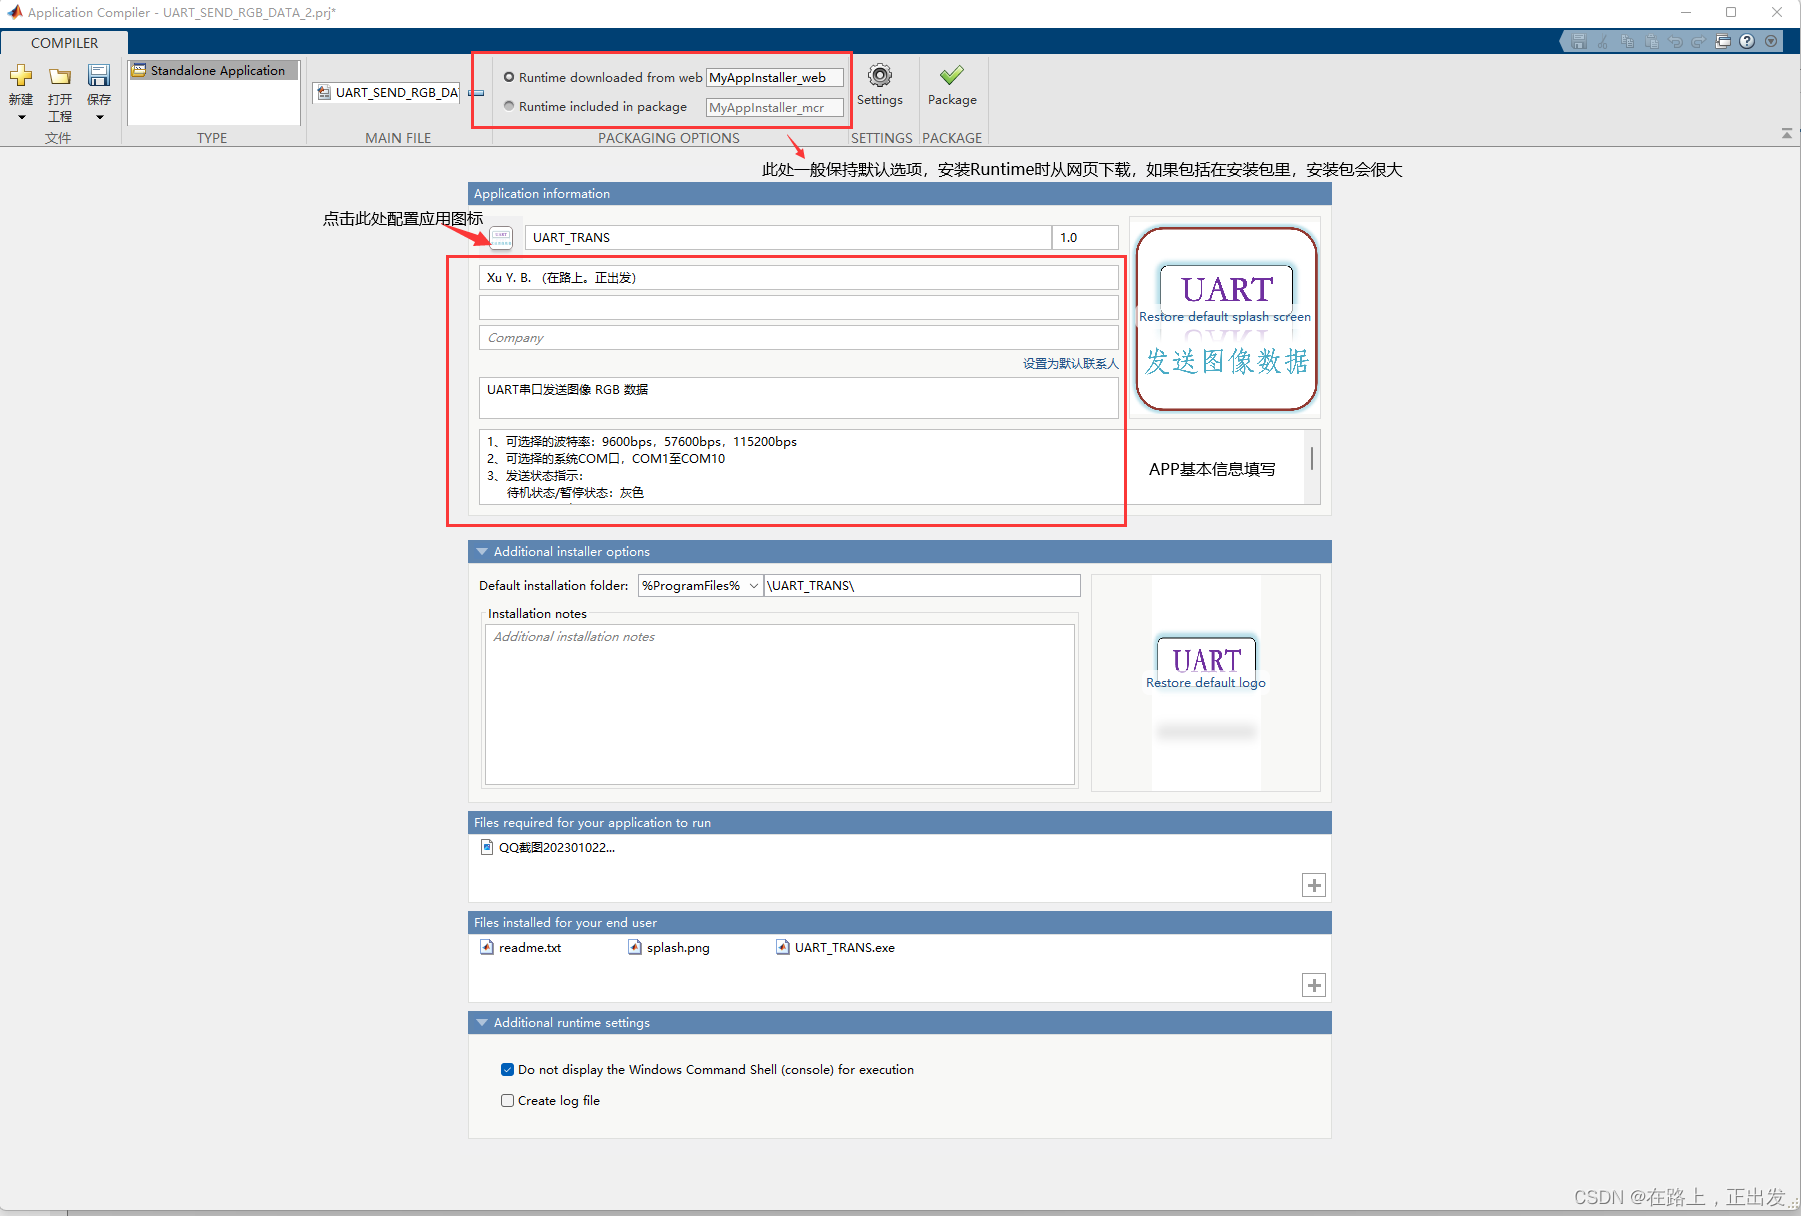Viewport: 1801px width, 1216px height.
Task: Collapse Additional installer options section
Action: 482,552
